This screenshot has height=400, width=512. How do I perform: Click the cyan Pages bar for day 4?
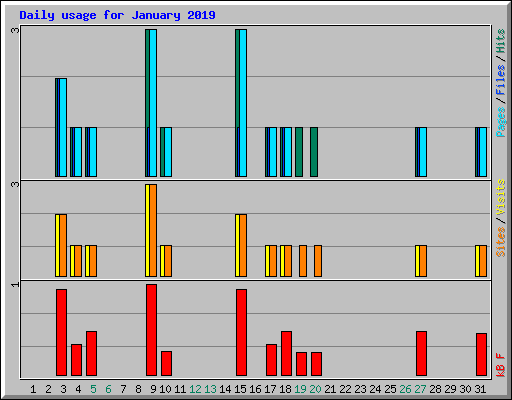point(78,152)
